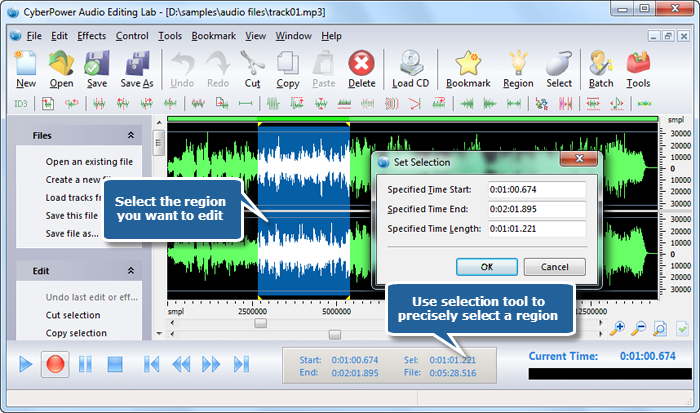
Task: Open the Window menu
Action: 293,36
